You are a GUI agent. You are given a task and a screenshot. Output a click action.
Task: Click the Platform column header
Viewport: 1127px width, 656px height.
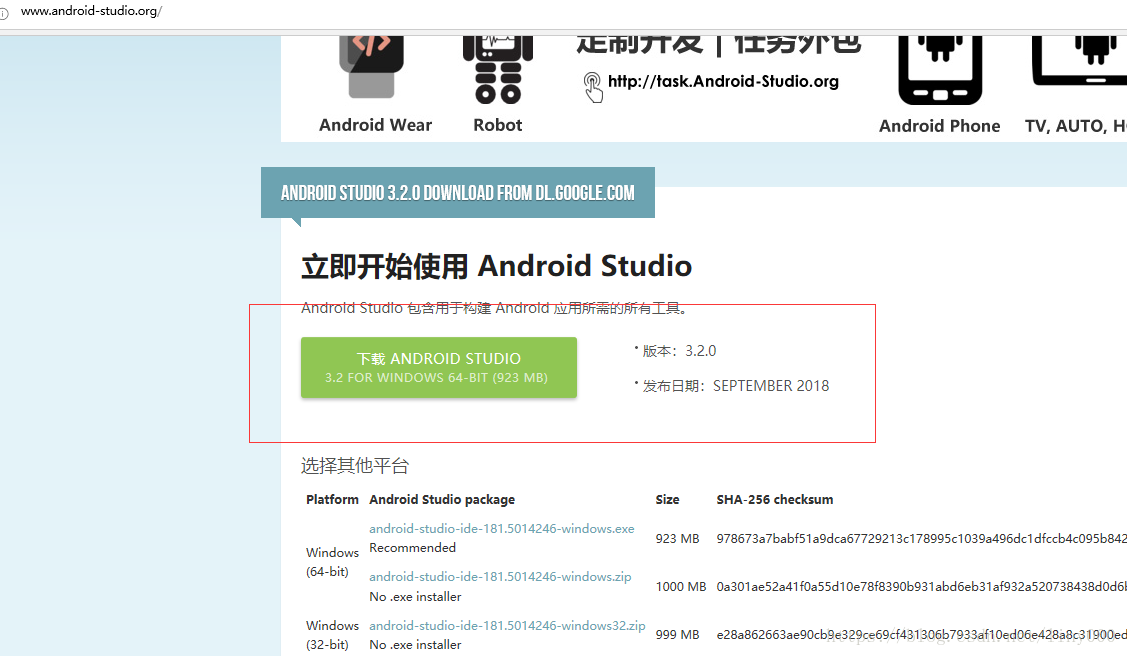coord(332,499)
